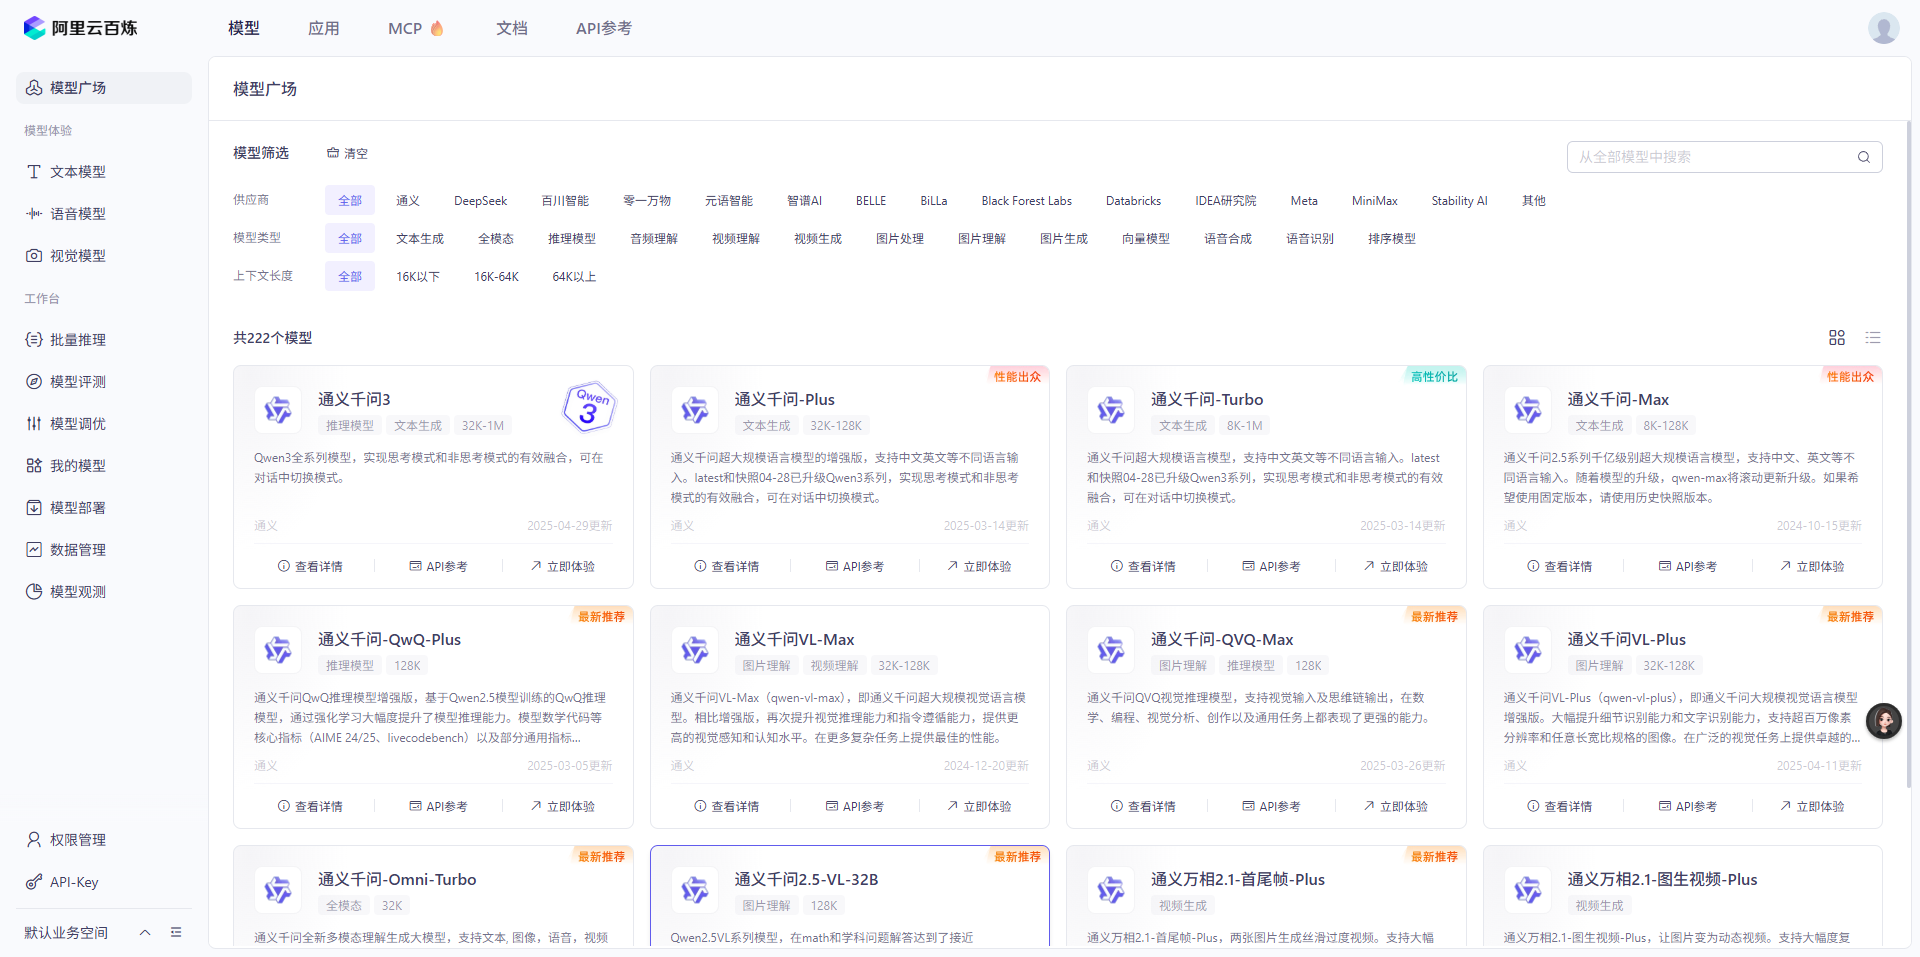Click the 通义千问-Omni-Turbo card title
Image resolution: width=1920 pixels, height=957 pixels.
[397, 879]
